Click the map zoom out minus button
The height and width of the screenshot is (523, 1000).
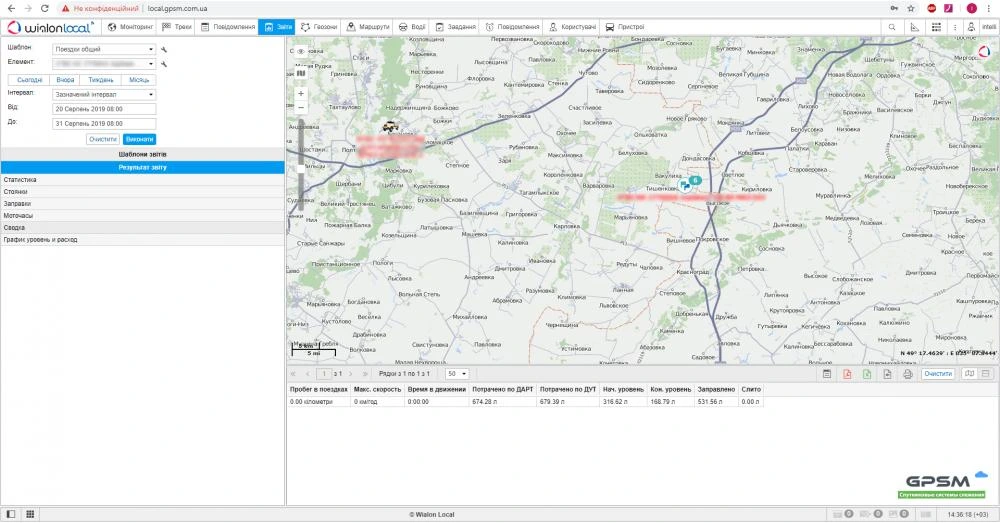[x=301, y=106]
